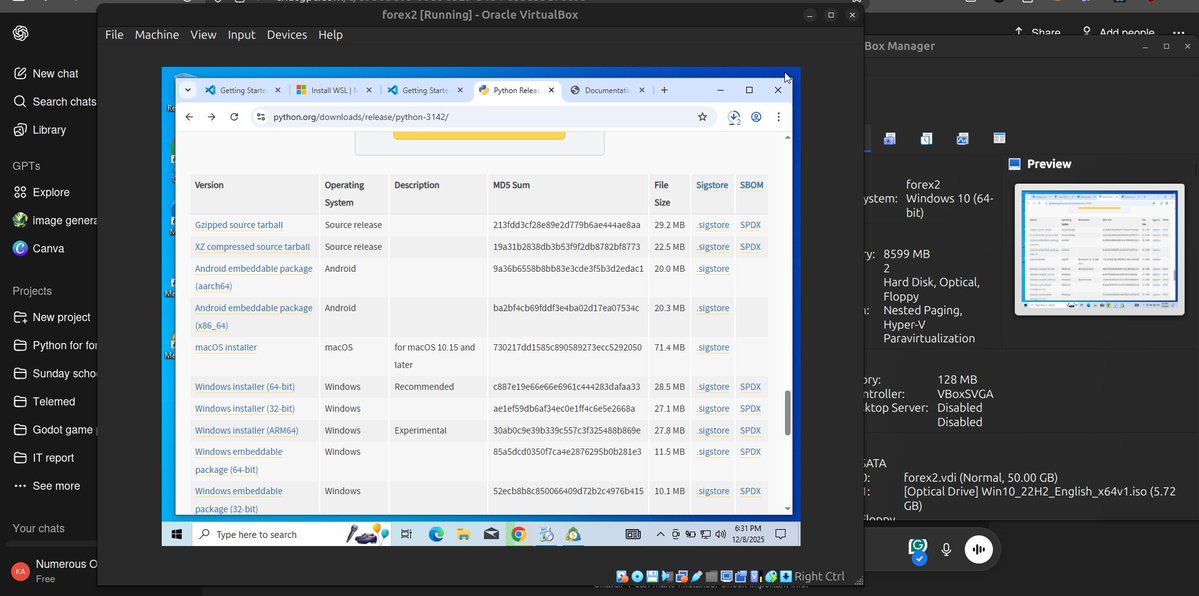
Task: Click the microphone dictate icon in ChatGPT
Action: (x=946, y=549)
